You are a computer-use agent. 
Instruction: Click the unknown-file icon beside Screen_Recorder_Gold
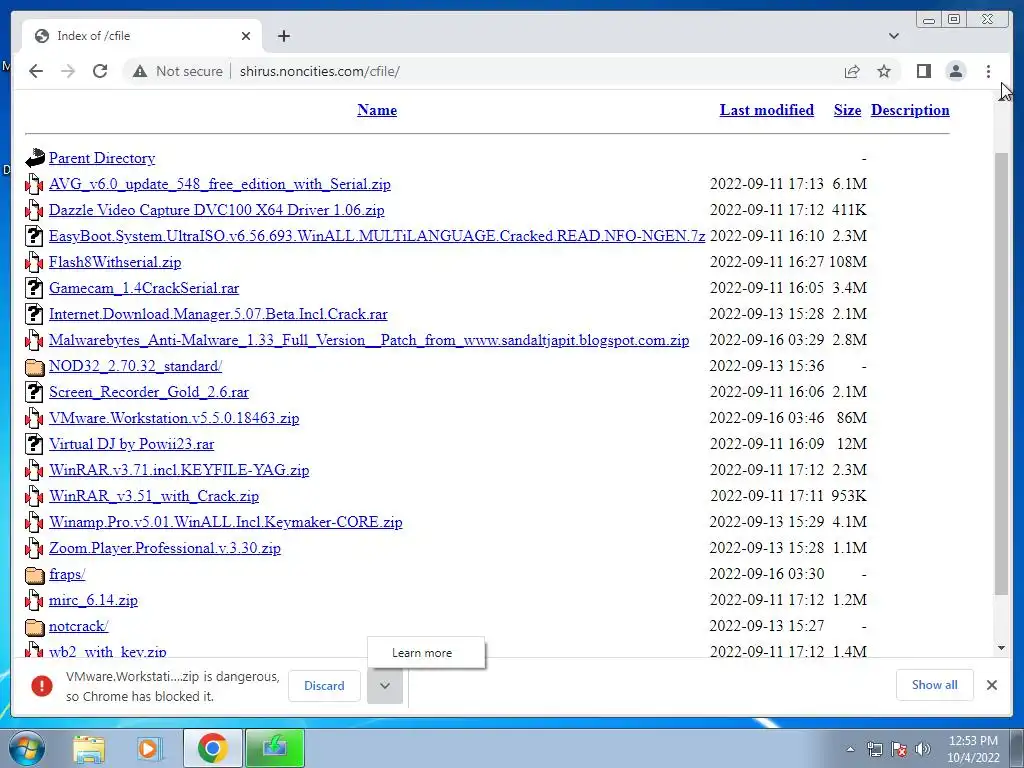click(34, 392)
